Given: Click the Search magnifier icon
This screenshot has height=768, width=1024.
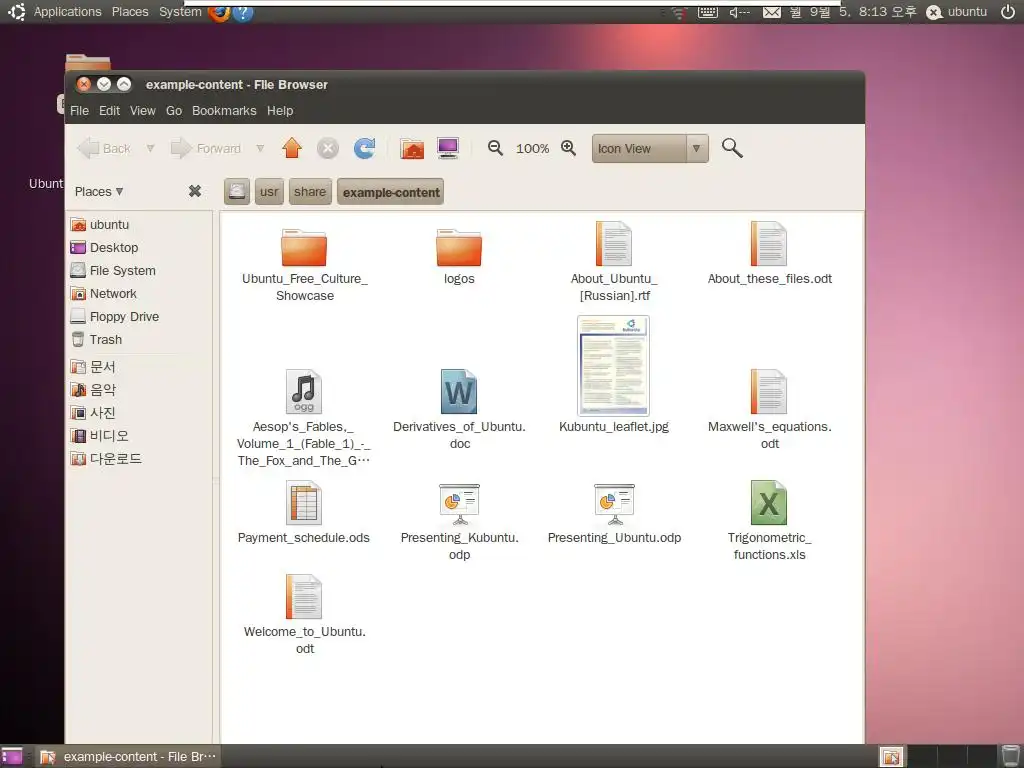Looking at the screenshot, I should [732, 148].
